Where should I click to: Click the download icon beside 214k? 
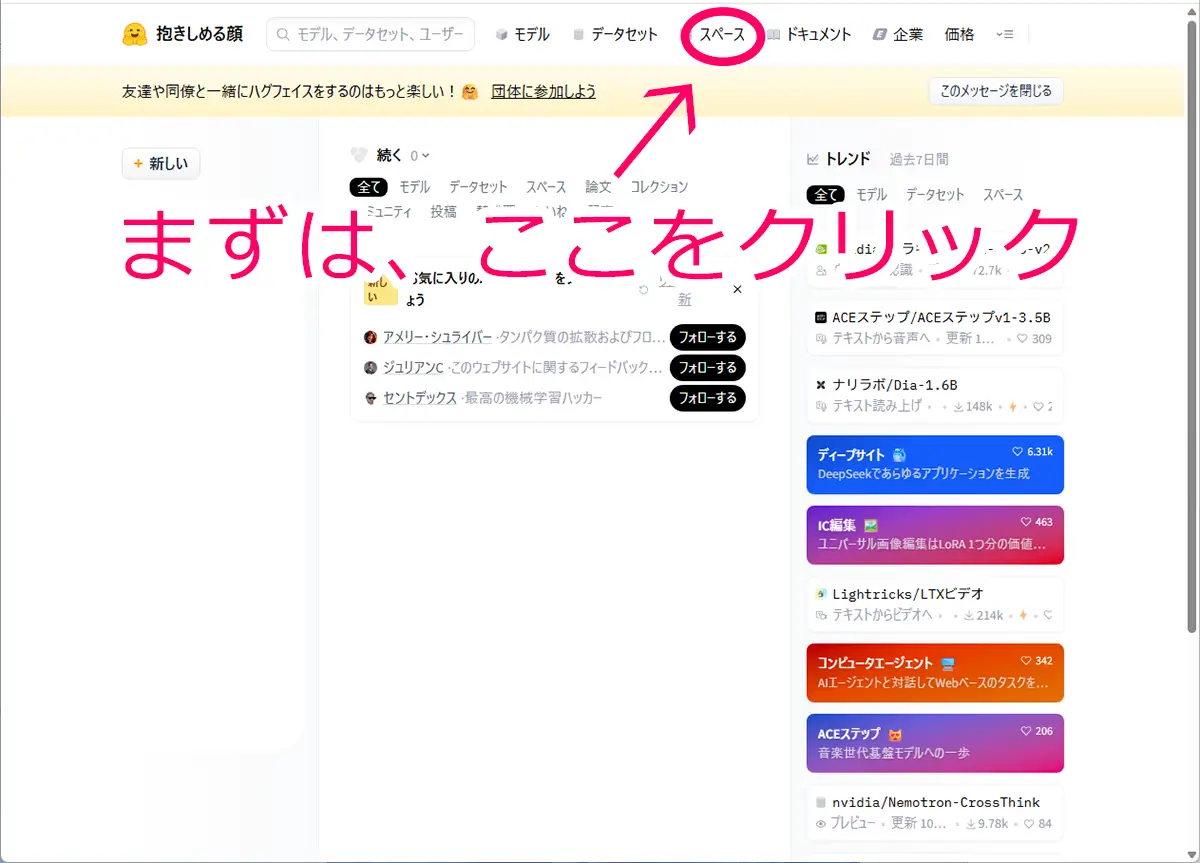(x=969, y=615)
